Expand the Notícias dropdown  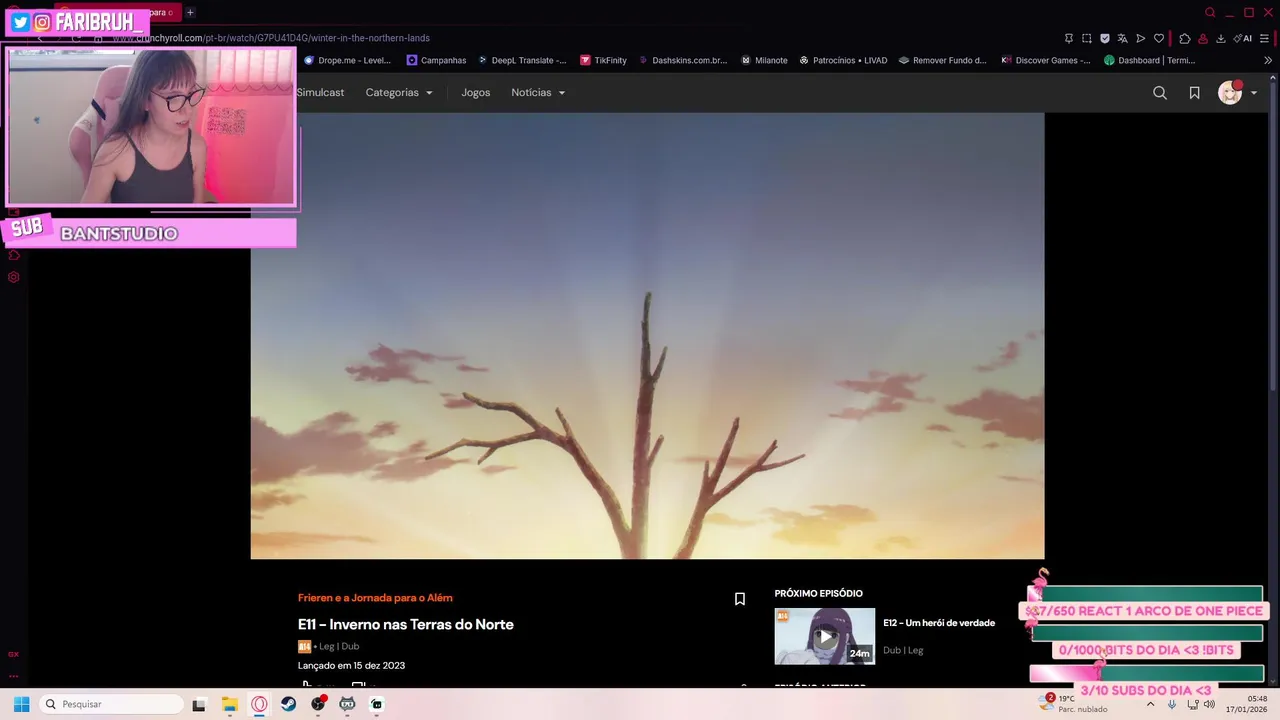pos(538,92)
